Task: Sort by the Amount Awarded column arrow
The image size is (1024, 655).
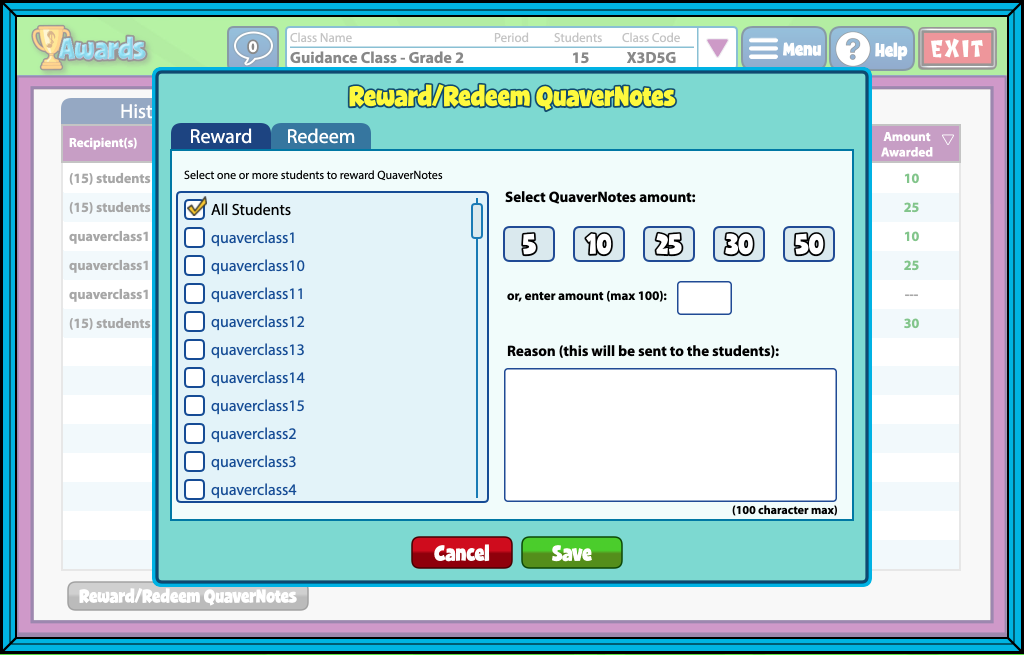Action: 948,138
